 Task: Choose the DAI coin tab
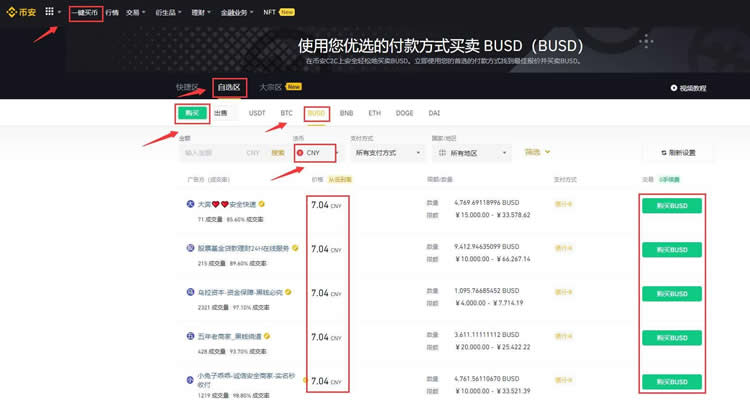(434, 113)
